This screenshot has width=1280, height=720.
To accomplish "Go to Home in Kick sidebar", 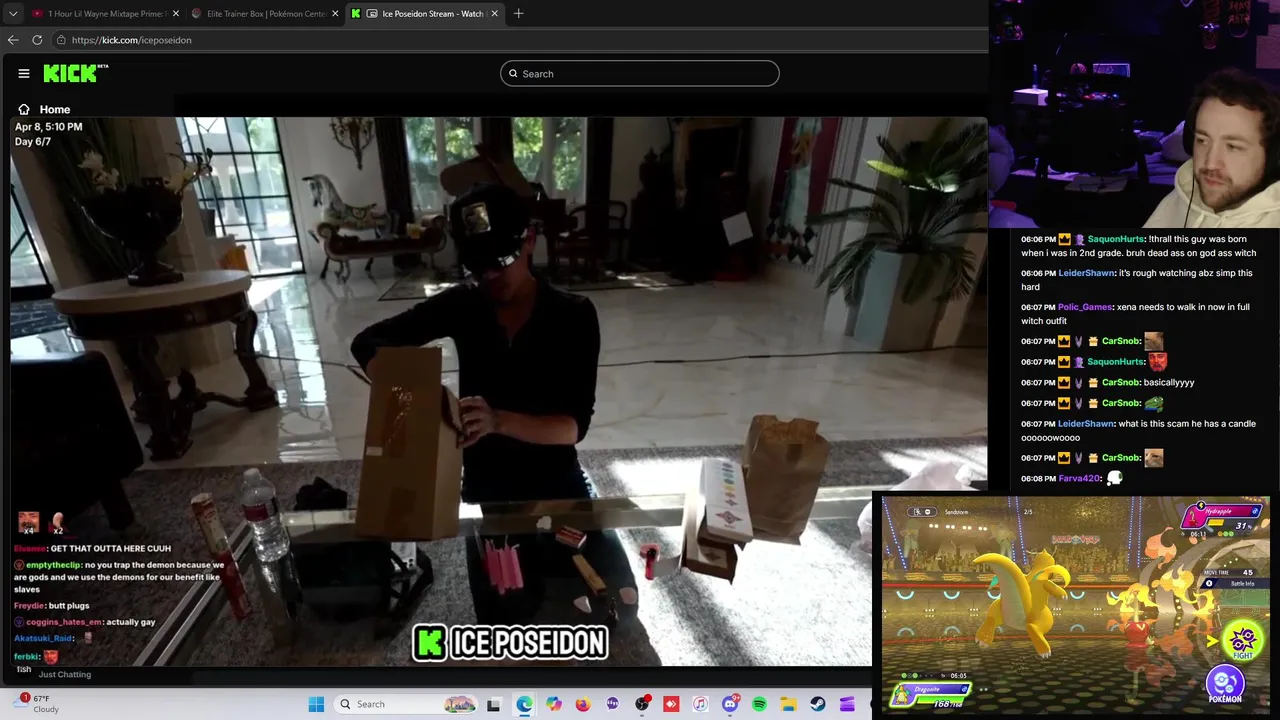I will (x=44, y=109).
